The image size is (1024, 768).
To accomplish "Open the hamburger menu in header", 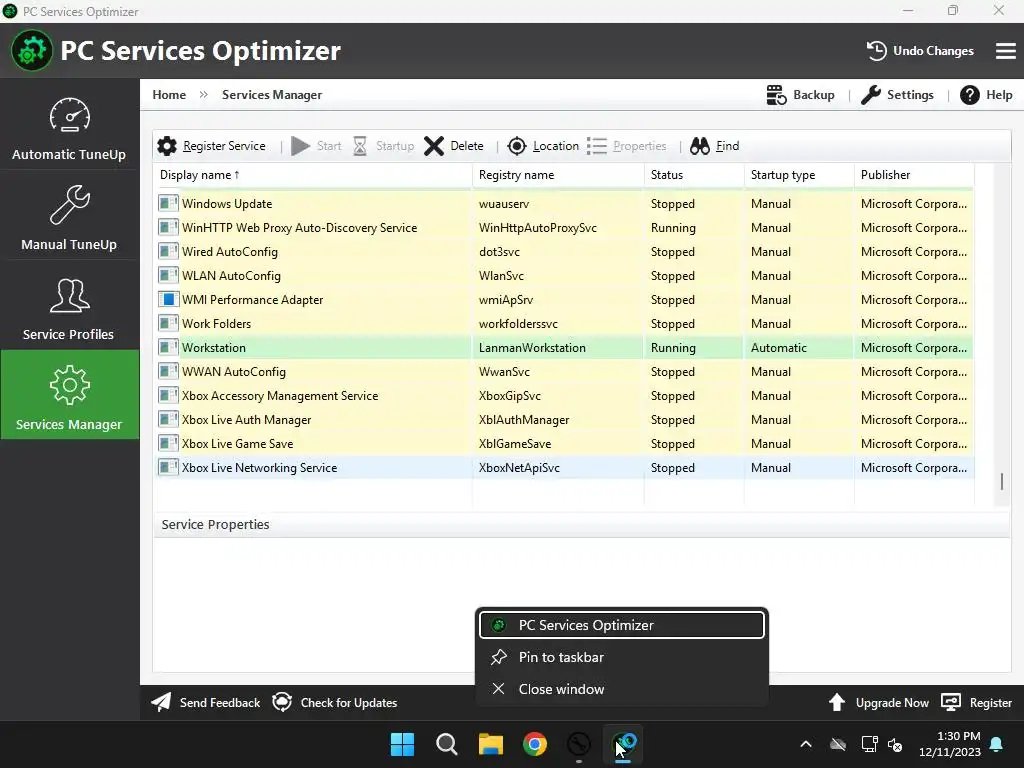I will (1005, 51).
